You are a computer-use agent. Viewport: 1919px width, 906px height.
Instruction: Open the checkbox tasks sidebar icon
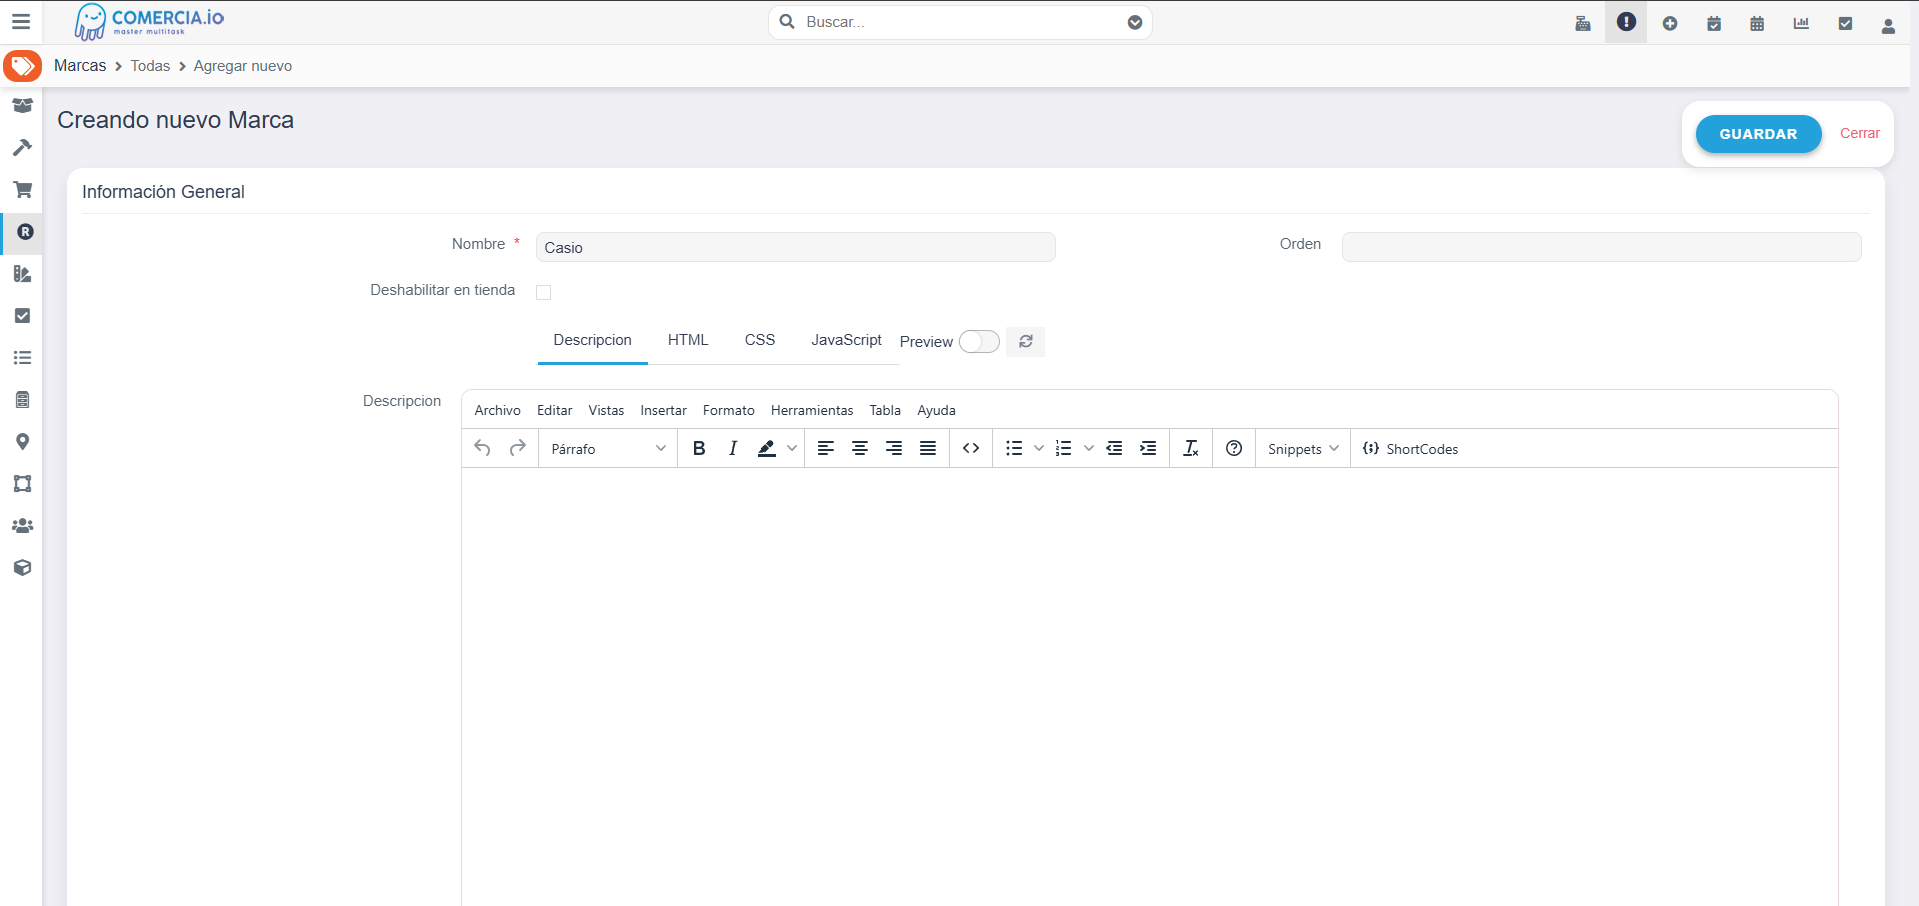[22, 315]
